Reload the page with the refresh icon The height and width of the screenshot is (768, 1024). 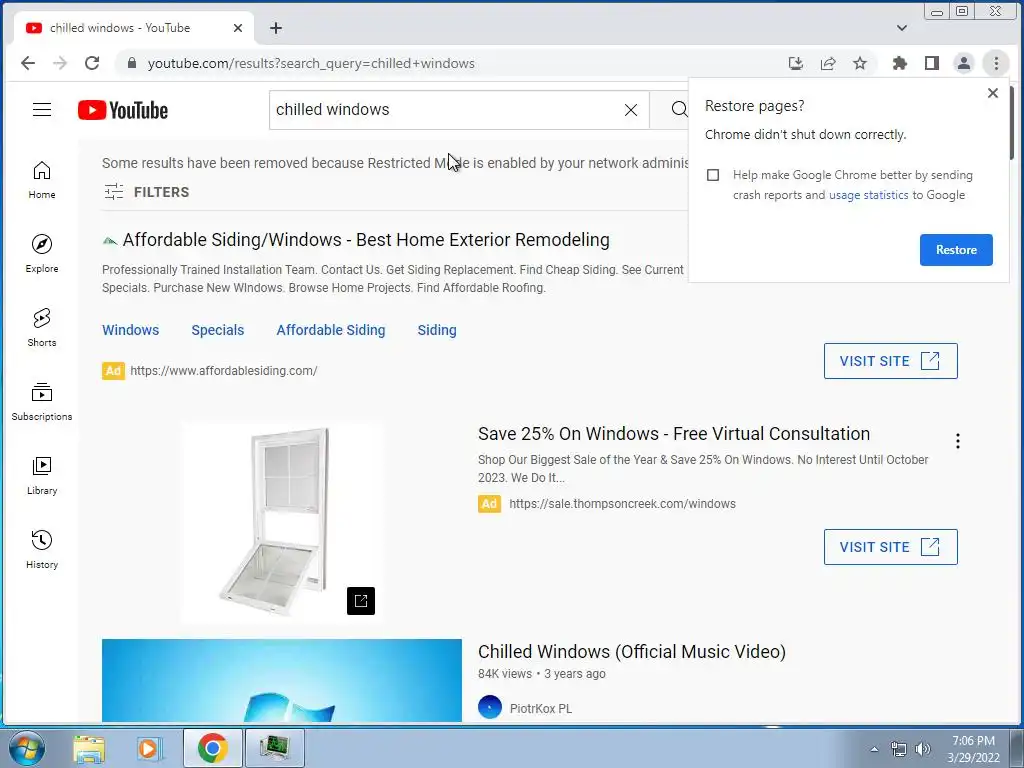pyautogui.click(x=92, y=63)
